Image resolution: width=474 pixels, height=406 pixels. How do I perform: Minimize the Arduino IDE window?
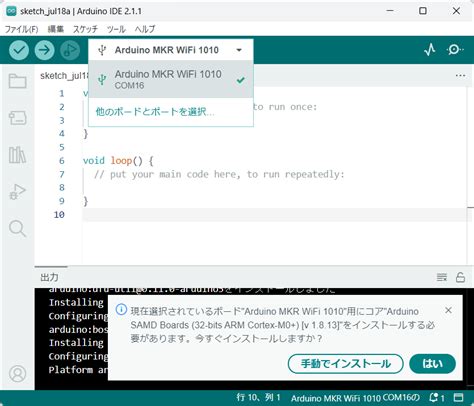point(390,11)
